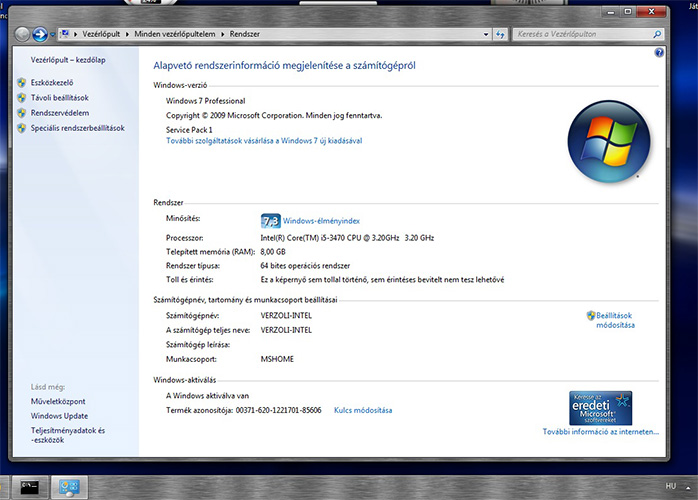Open Windows Update link
This screenshot has width=698, height=500.
59,416
